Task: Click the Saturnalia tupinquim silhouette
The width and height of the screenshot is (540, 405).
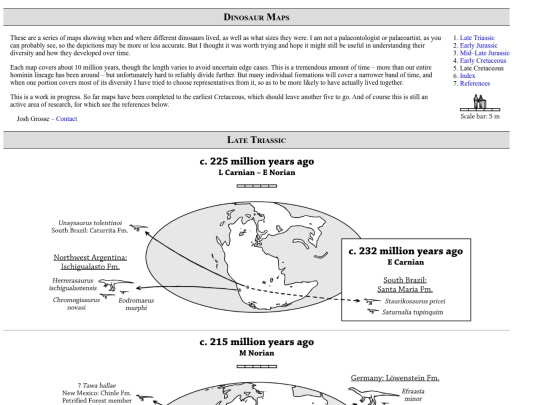Action: coord(373,311)
